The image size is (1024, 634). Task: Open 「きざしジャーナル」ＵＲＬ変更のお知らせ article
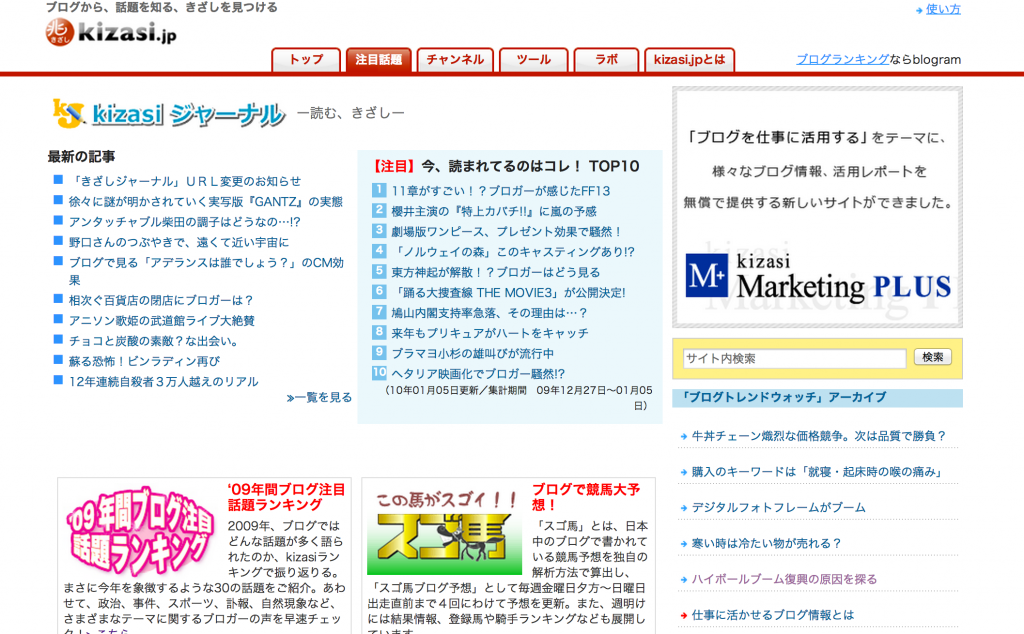pos(185,182)
